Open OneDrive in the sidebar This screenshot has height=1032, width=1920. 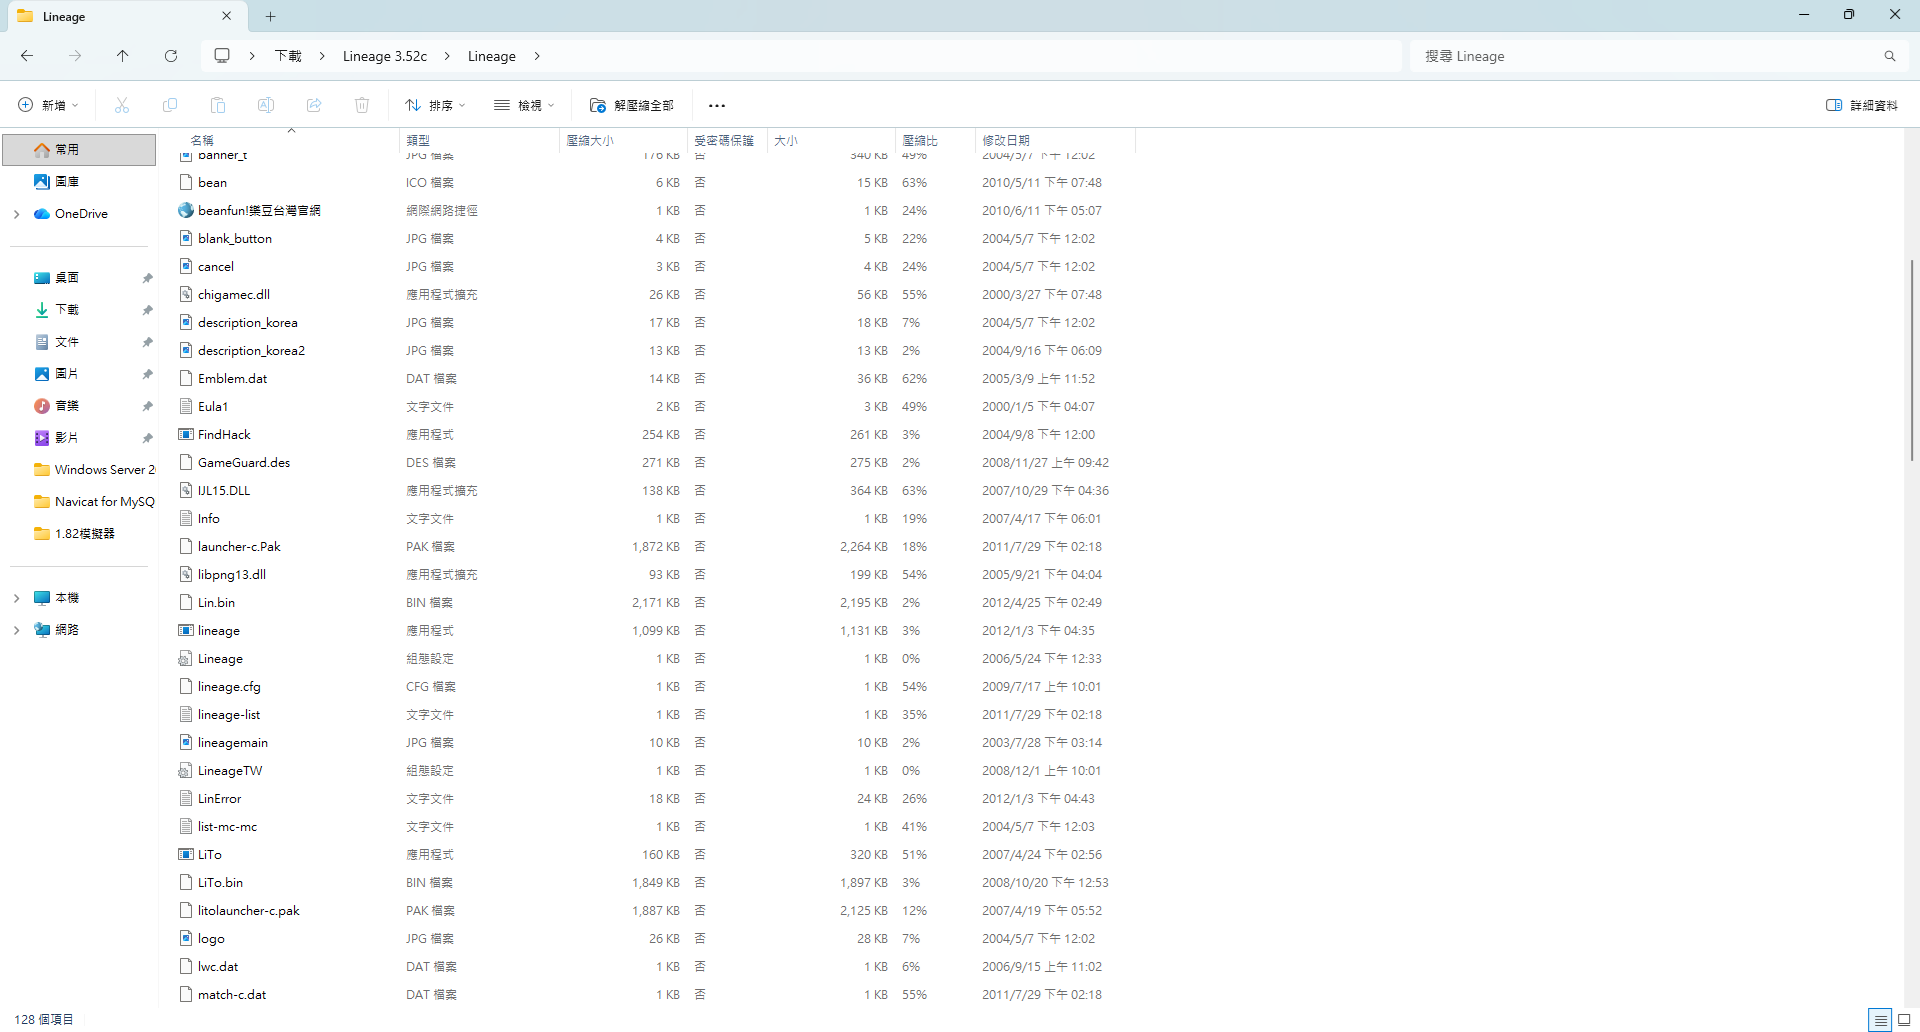[81, 214]
